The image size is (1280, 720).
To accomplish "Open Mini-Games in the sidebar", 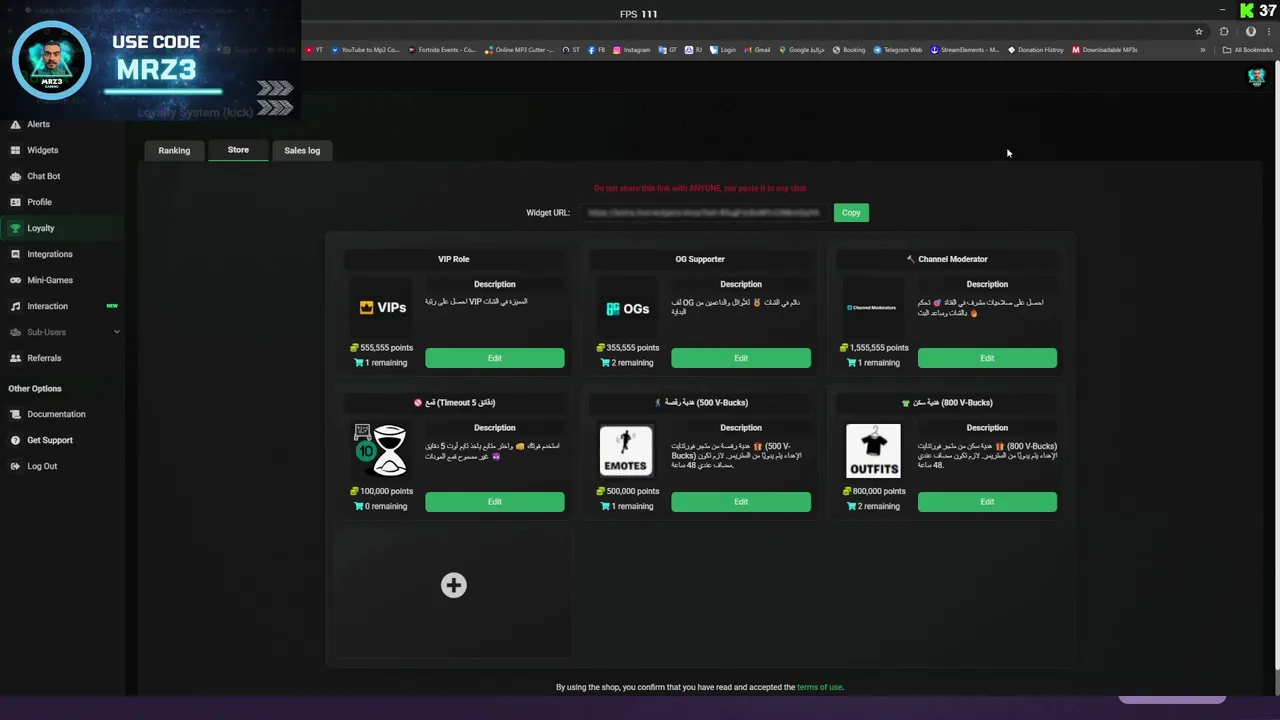I will tap(49, 280).
